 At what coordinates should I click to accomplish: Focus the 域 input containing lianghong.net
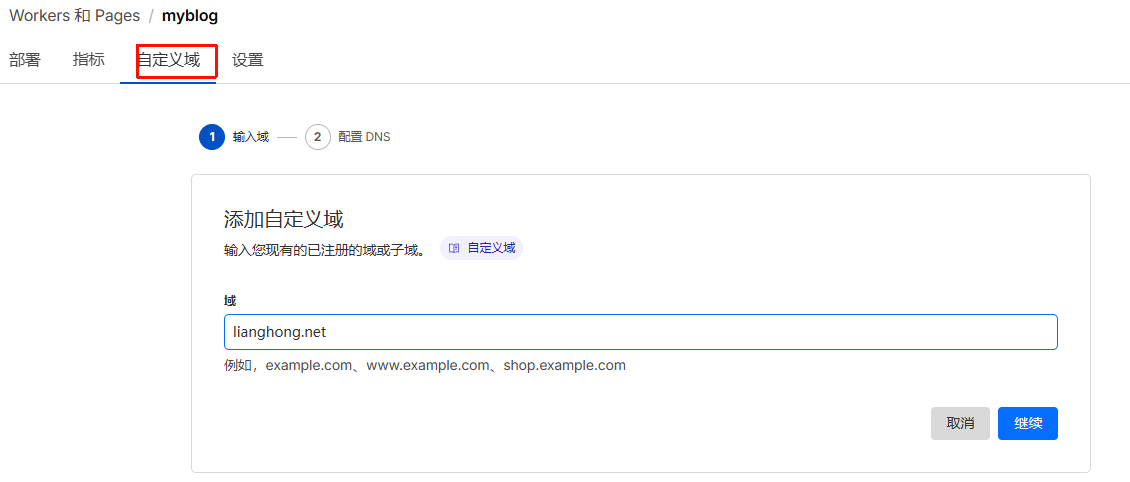[640, 333]
